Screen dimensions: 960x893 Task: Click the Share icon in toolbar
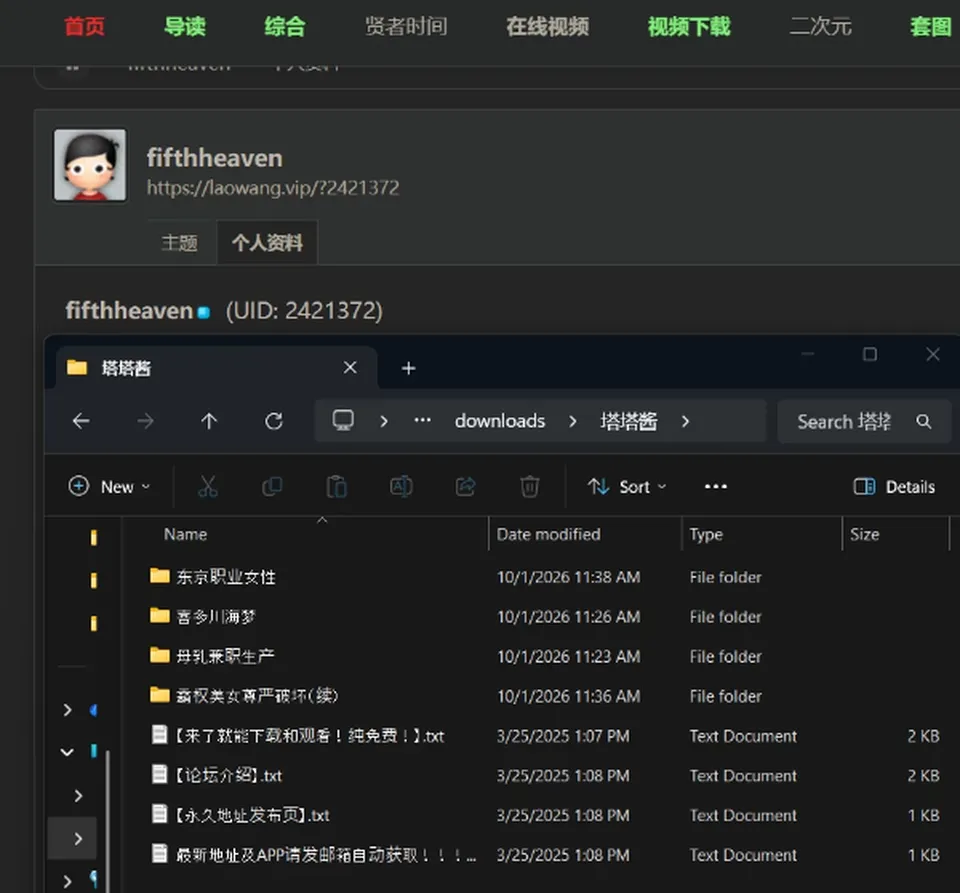pos(465,487)
